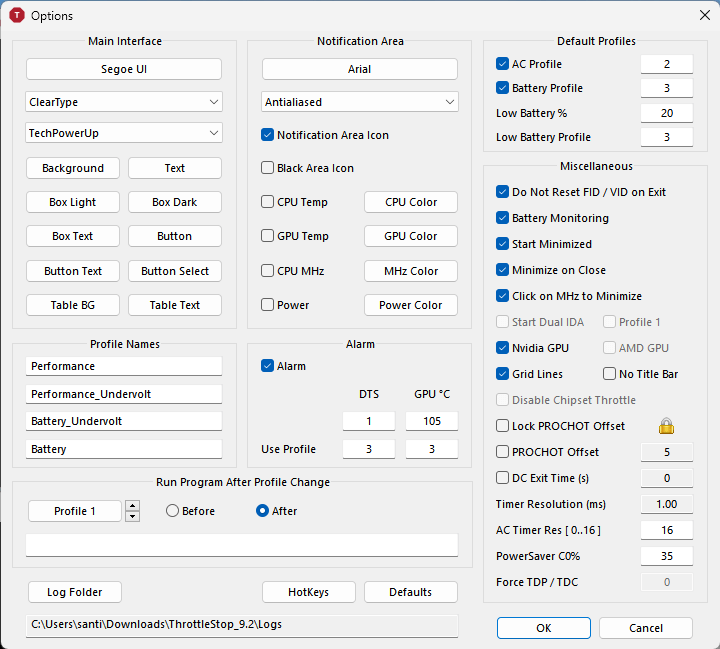
Task: Click the Table BG button
Action: [73, 305]
